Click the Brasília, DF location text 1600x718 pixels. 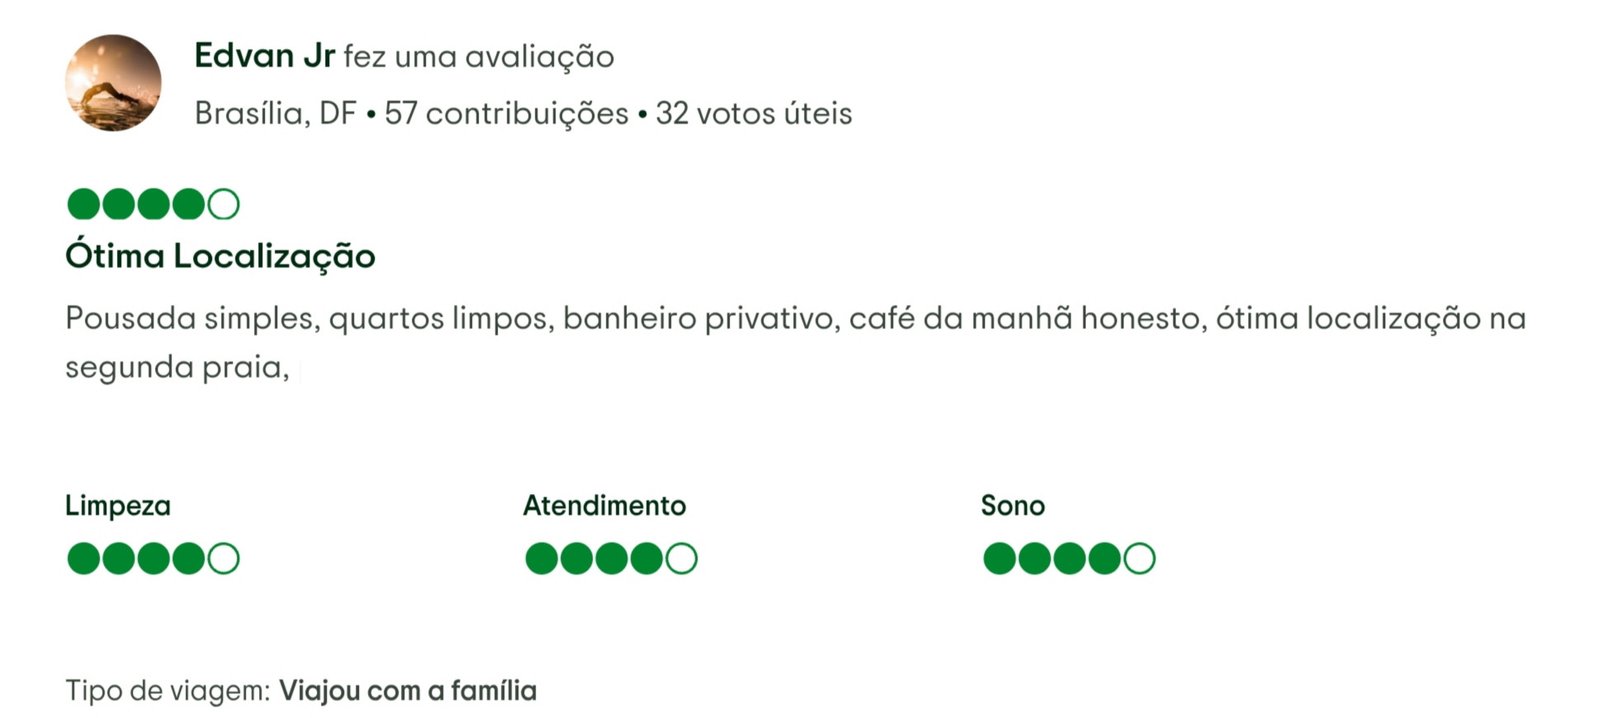click(275, 114)
